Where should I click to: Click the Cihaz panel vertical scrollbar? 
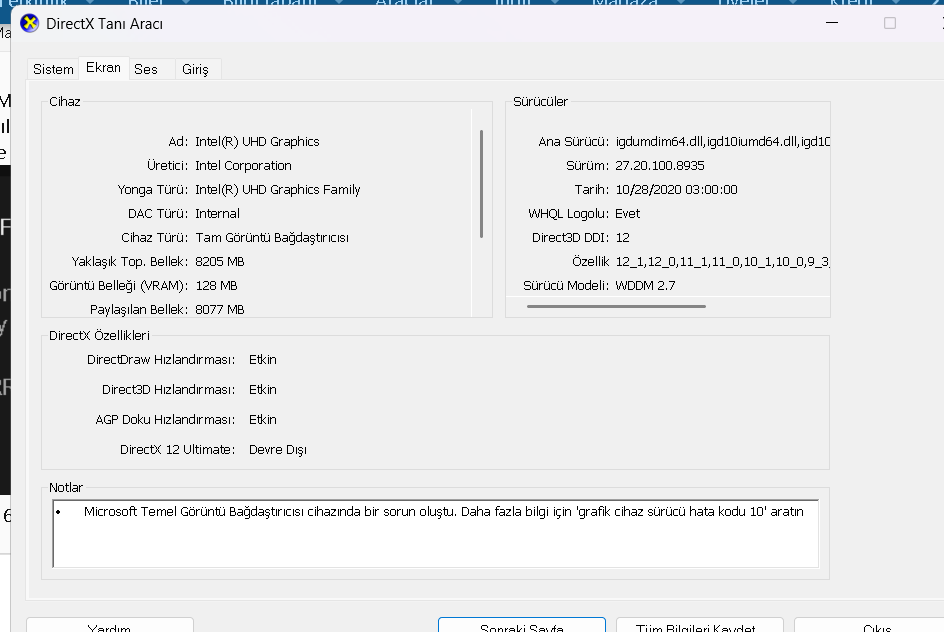(481, 184)
